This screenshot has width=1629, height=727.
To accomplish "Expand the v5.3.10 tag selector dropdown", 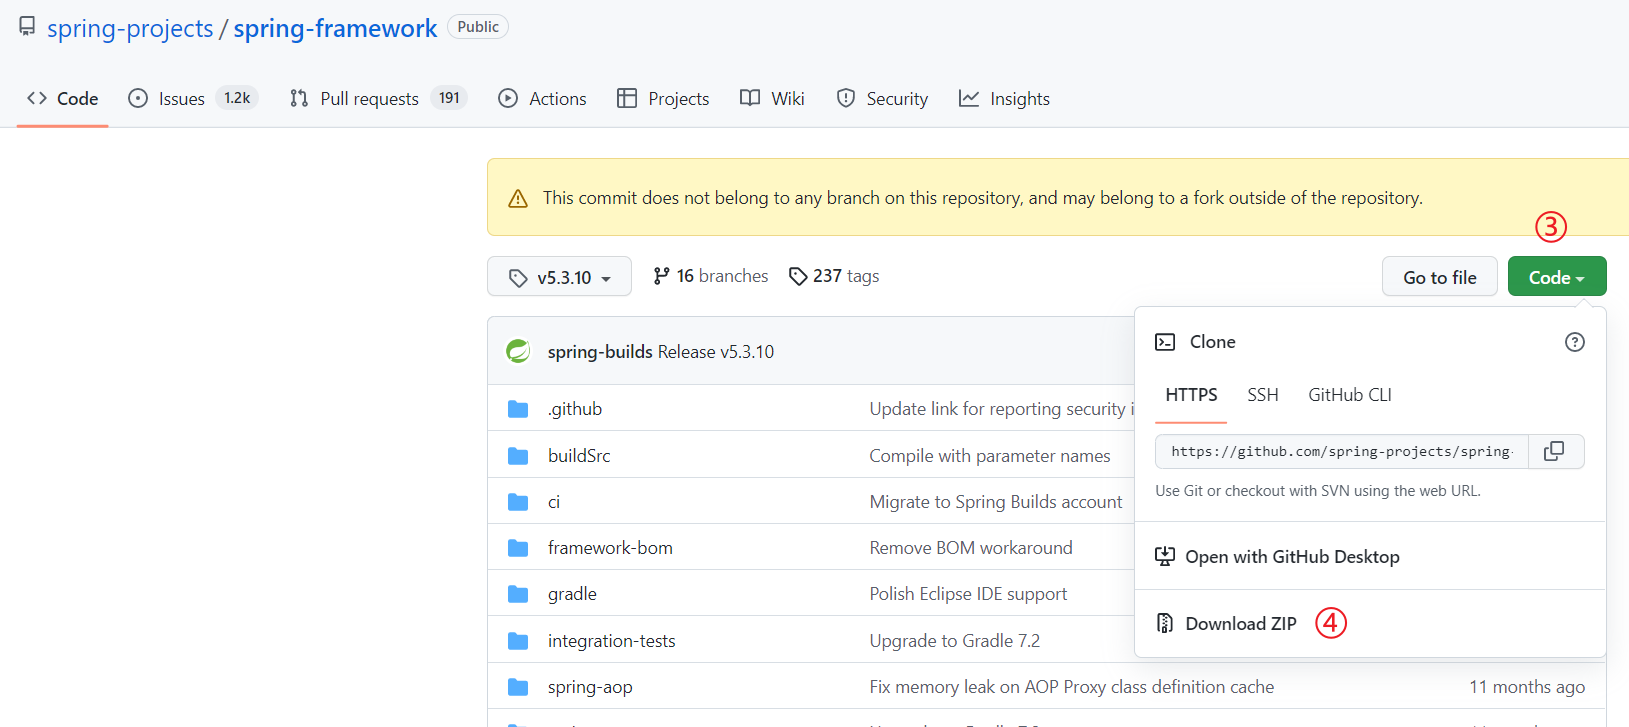I will pos(559,277).
